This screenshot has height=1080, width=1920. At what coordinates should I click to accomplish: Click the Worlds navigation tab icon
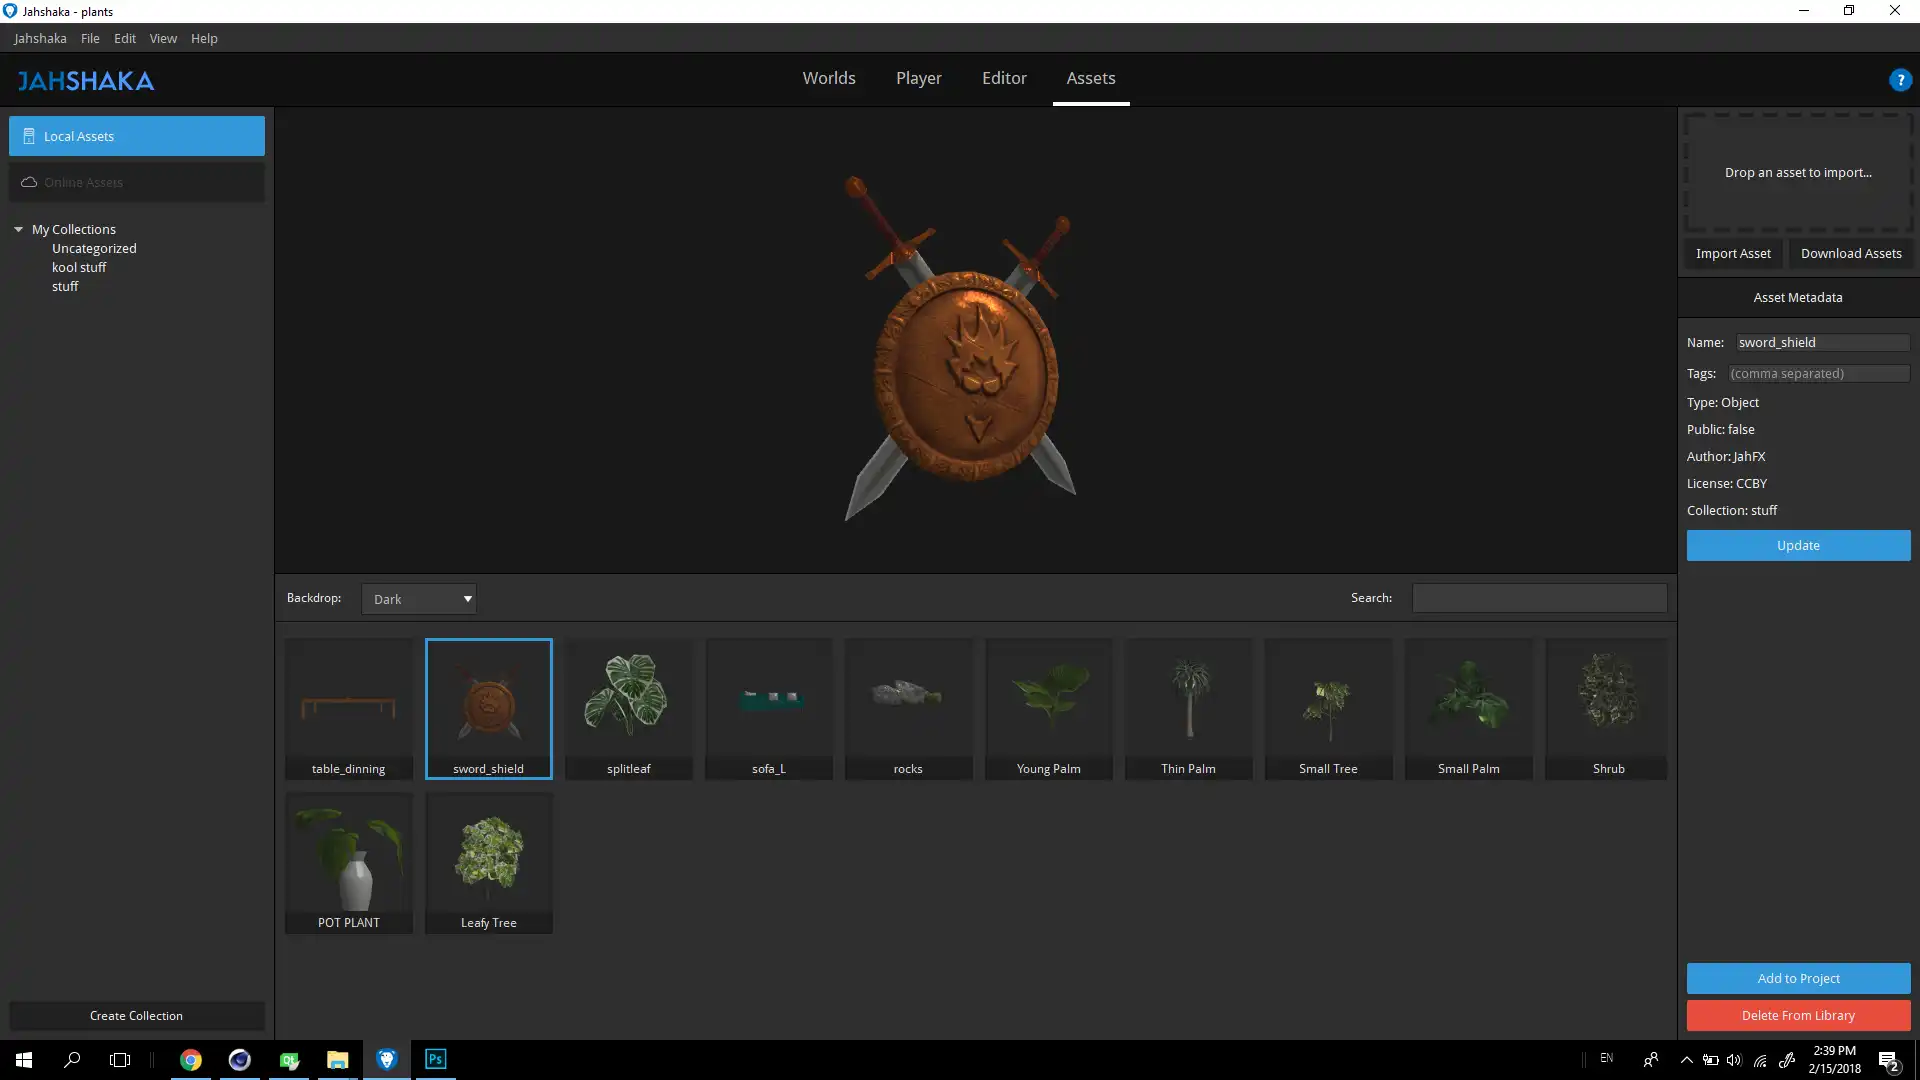pos(828,76)
